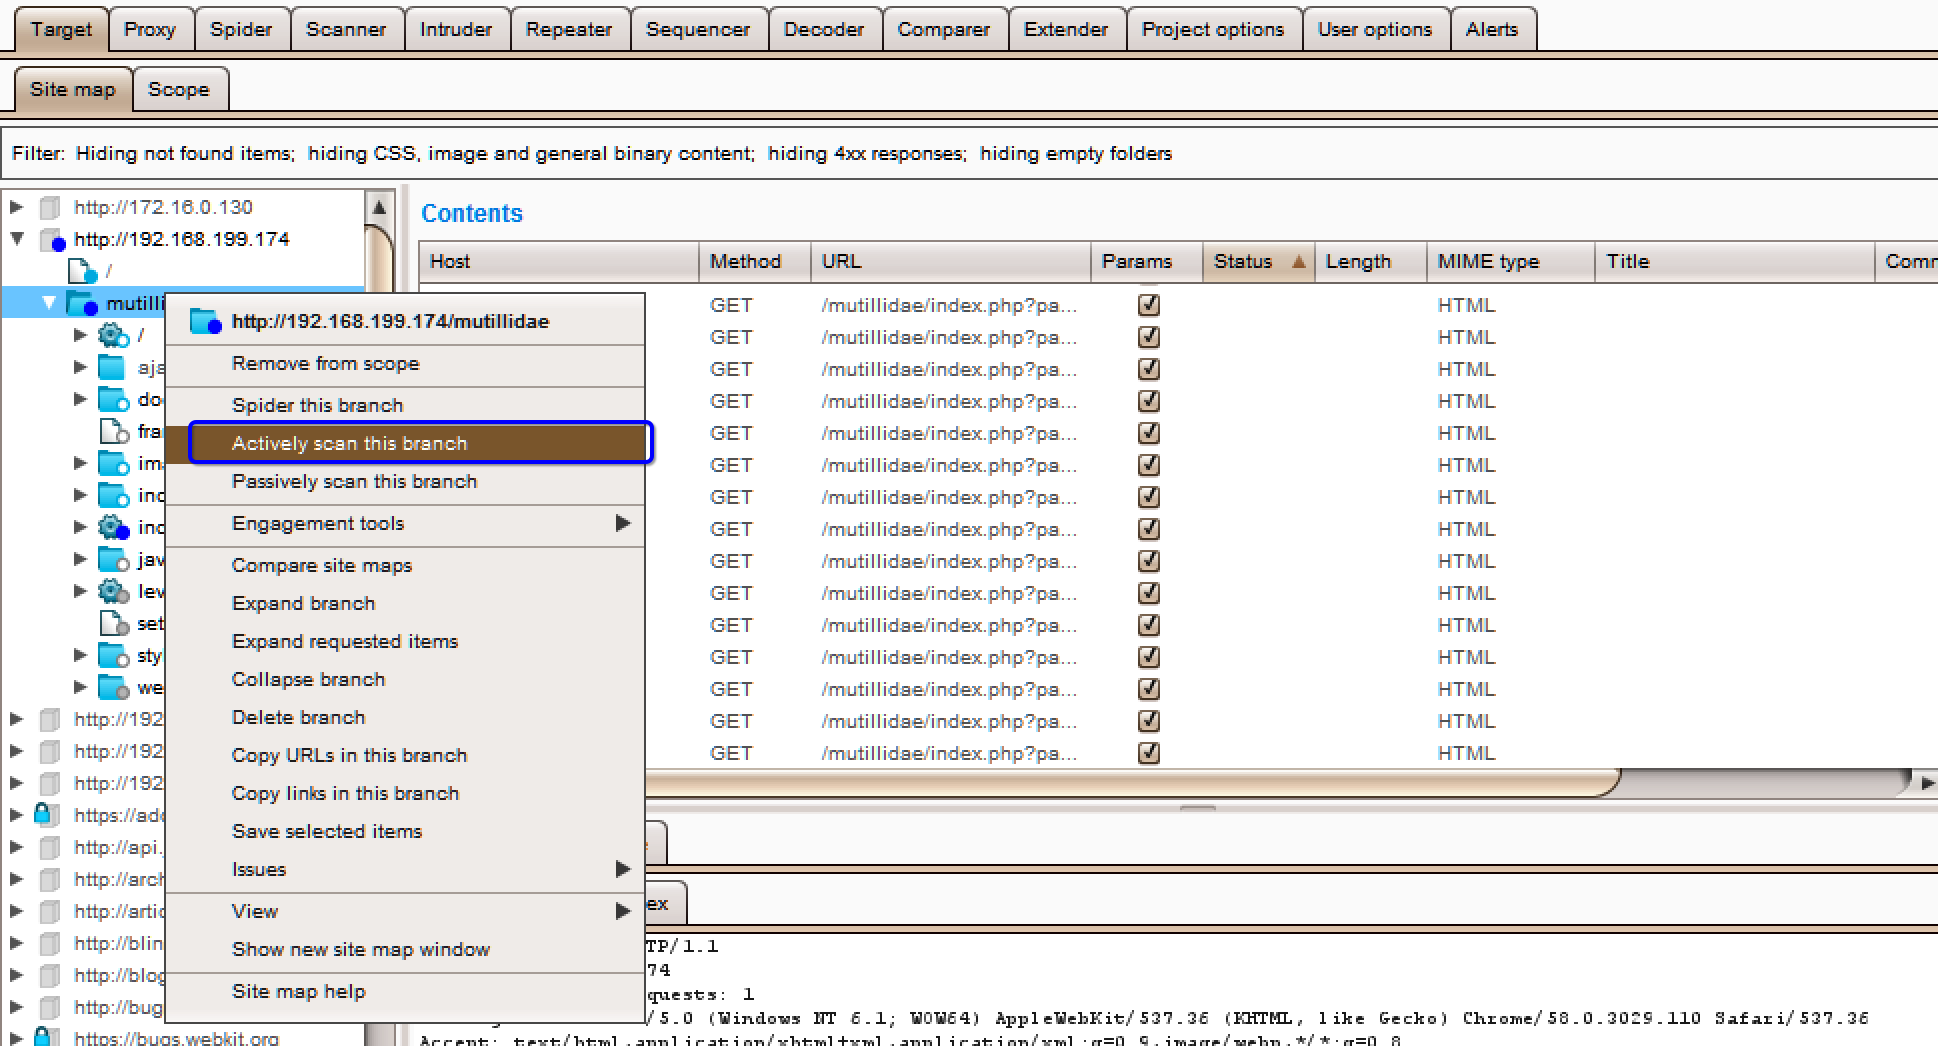Screen dimensions: 1938x1046
Task: Choose 'Spider this branch'
Action: pos(405,406)
